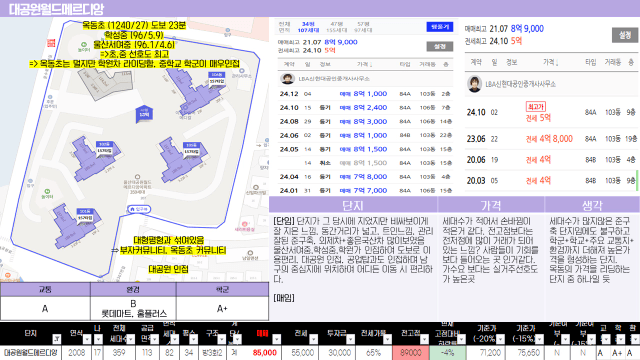Click the lower-left green 놀이터 playground icon
Screen dimensions: 640x360
(x=47, y=191)
